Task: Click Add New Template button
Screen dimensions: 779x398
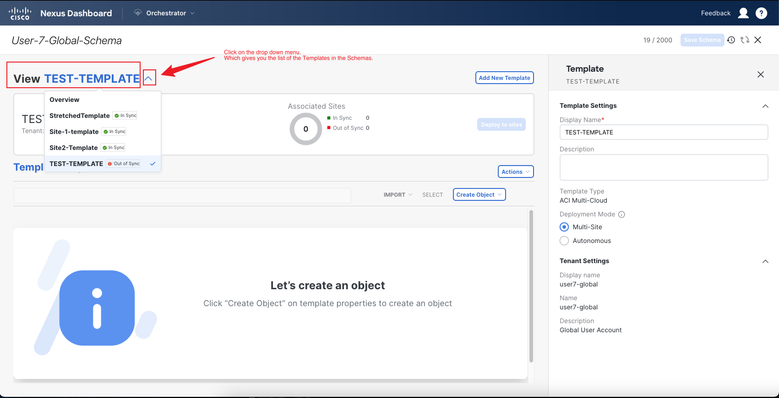Action: [504, 78]
